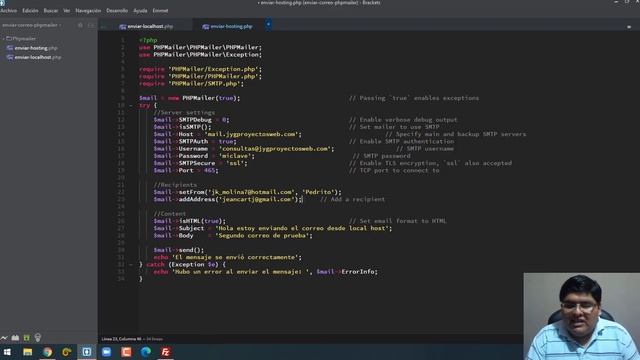Open enviar-hosting.php in the file tree
This screenshot has height=360, width=640.
pos(36,48)
